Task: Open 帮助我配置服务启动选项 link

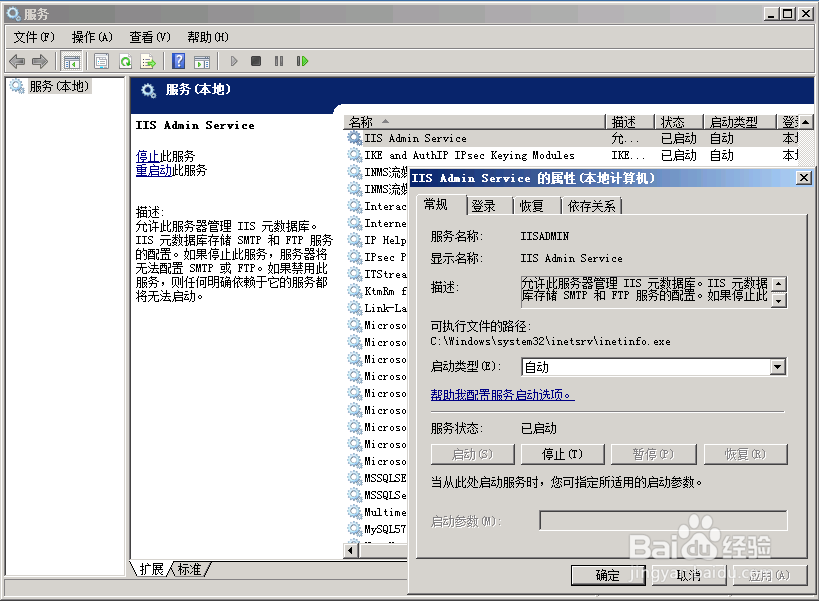Action: pyautogui.click(x=502, y=395)
